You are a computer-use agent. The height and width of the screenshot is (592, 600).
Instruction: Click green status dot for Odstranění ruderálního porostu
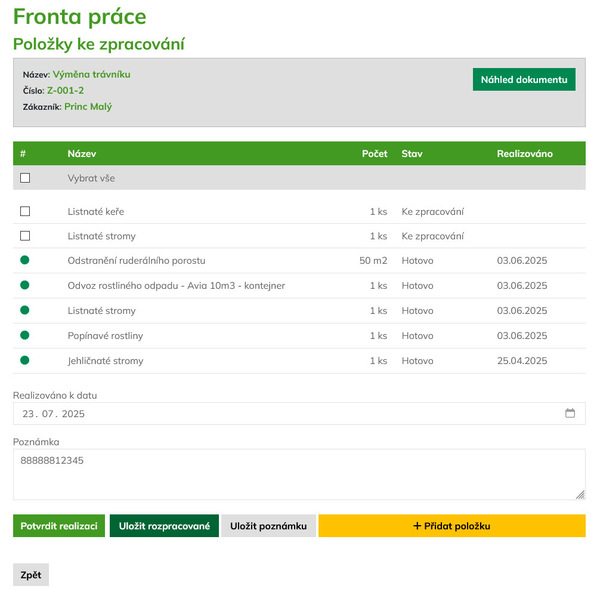[x=25, y=260]
